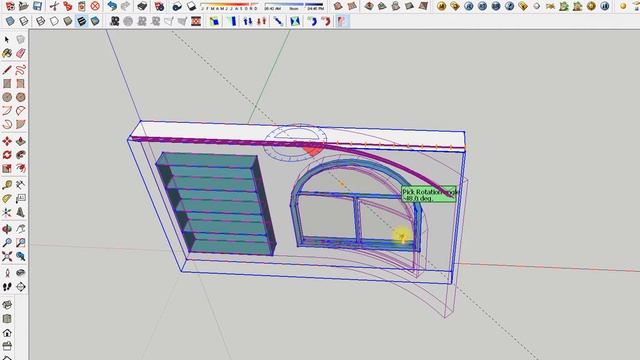
Task: Select the Orbit tool
Action: point(7,229)
